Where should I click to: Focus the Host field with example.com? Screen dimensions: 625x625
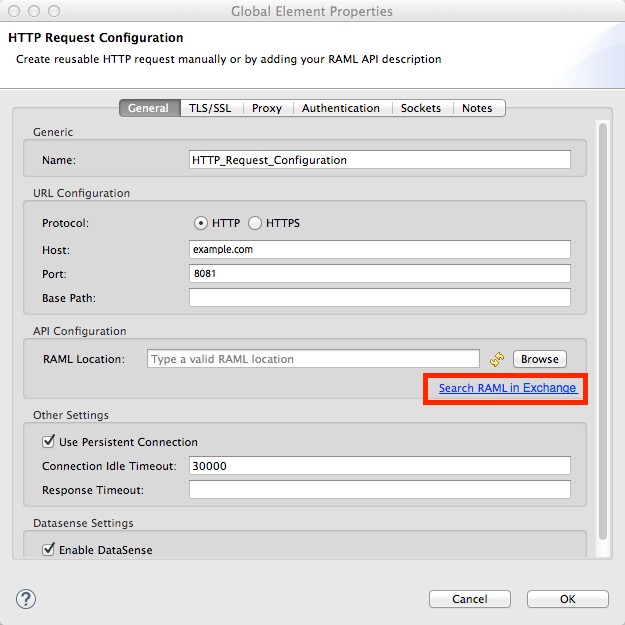point(379,249)
